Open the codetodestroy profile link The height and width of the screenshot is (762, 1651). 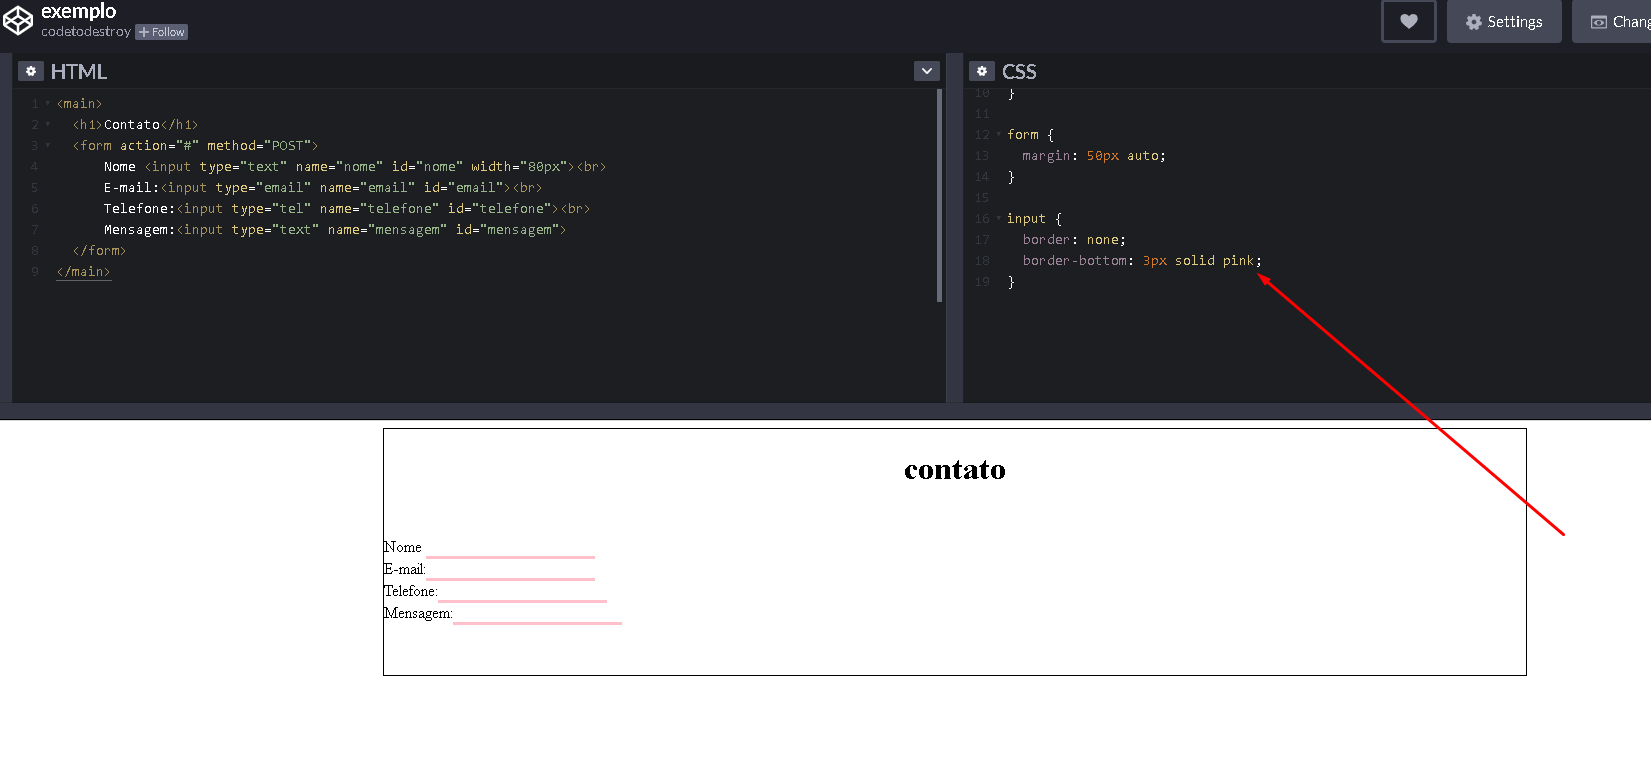click(86, 32)
